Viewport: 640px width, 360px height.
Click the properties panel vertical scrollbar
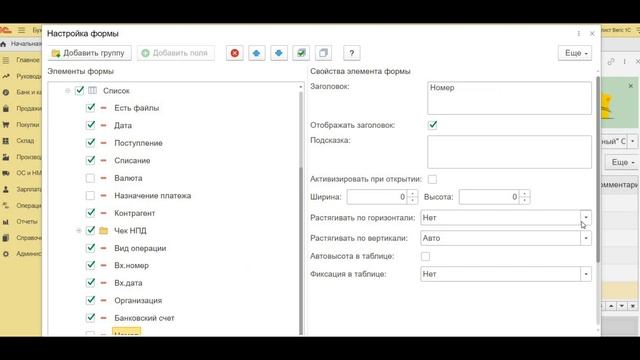click(x=598, y=169)
